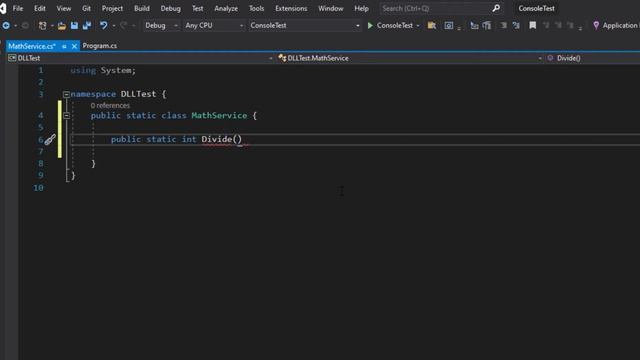
Task: Open the View menu
Action: pos(64,8)
